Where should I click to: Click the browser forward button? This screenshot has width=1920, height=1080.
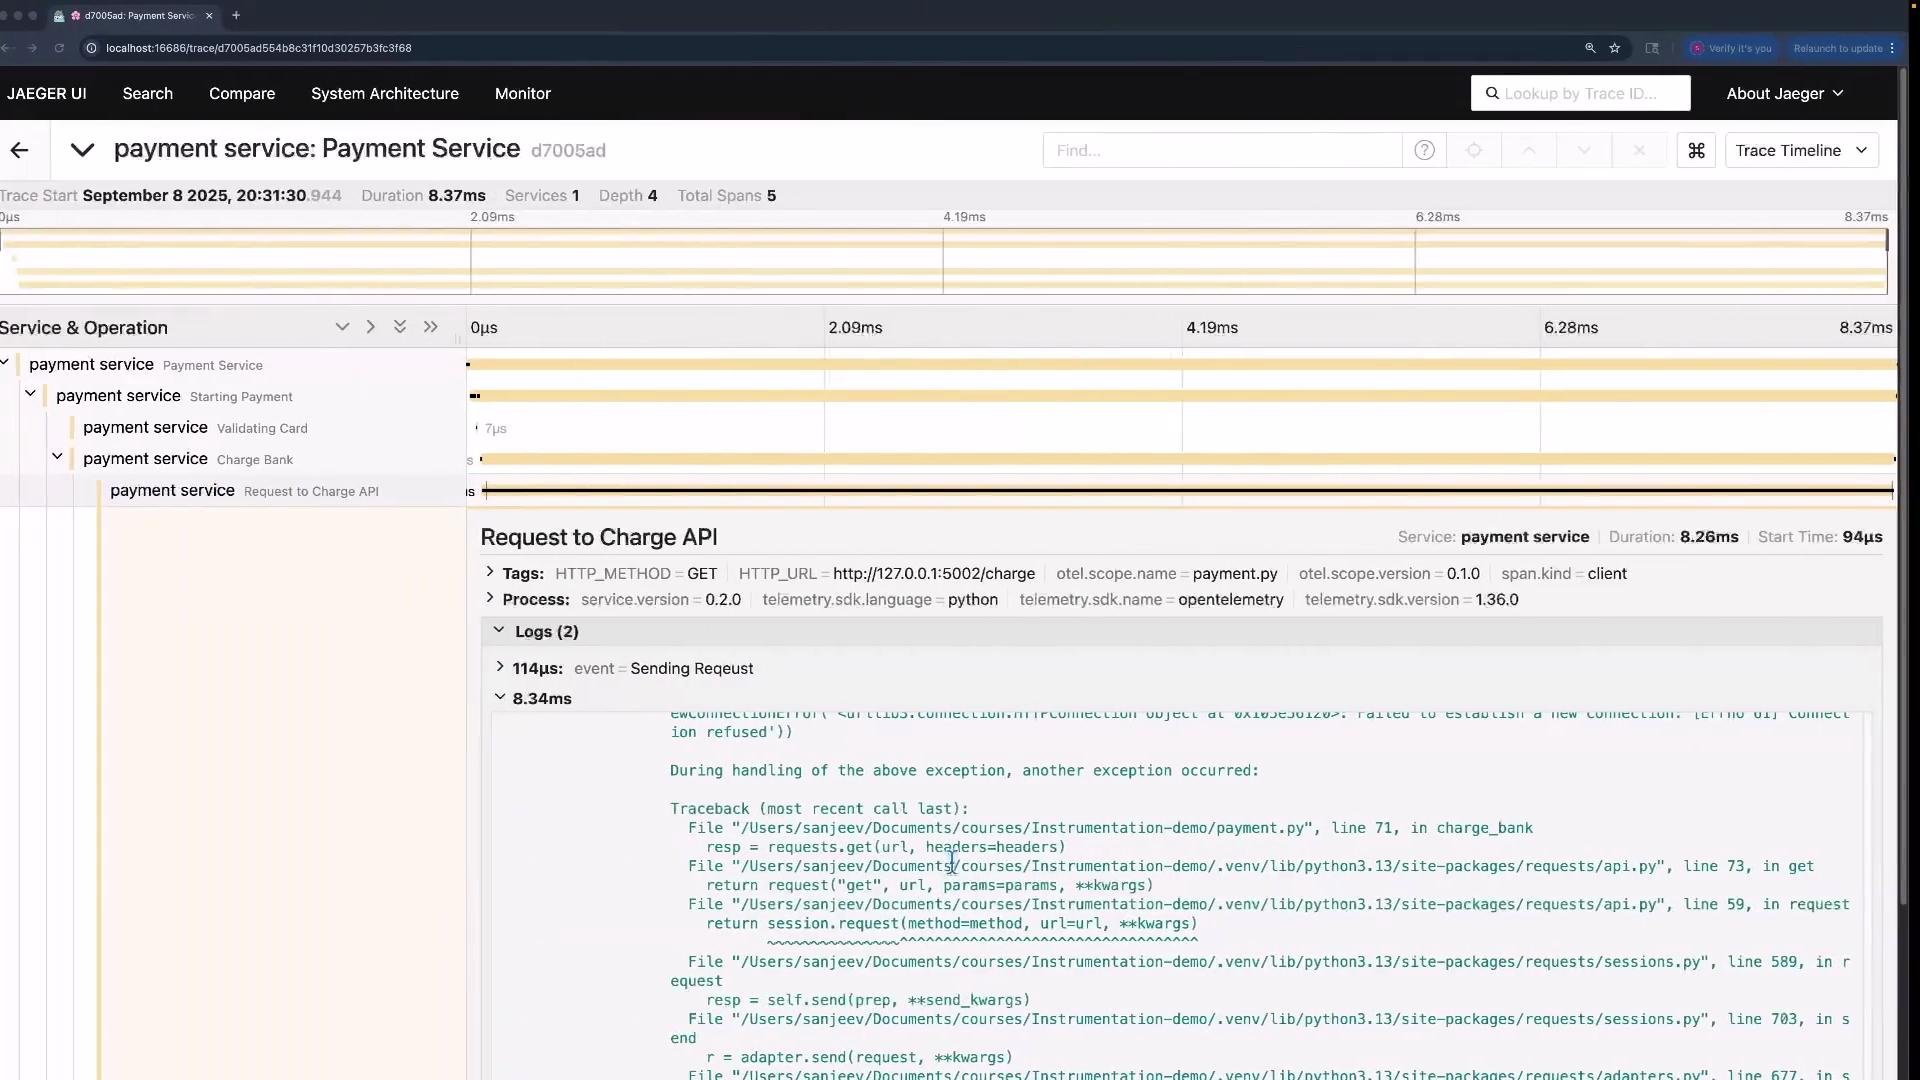(x=33, y=48)
